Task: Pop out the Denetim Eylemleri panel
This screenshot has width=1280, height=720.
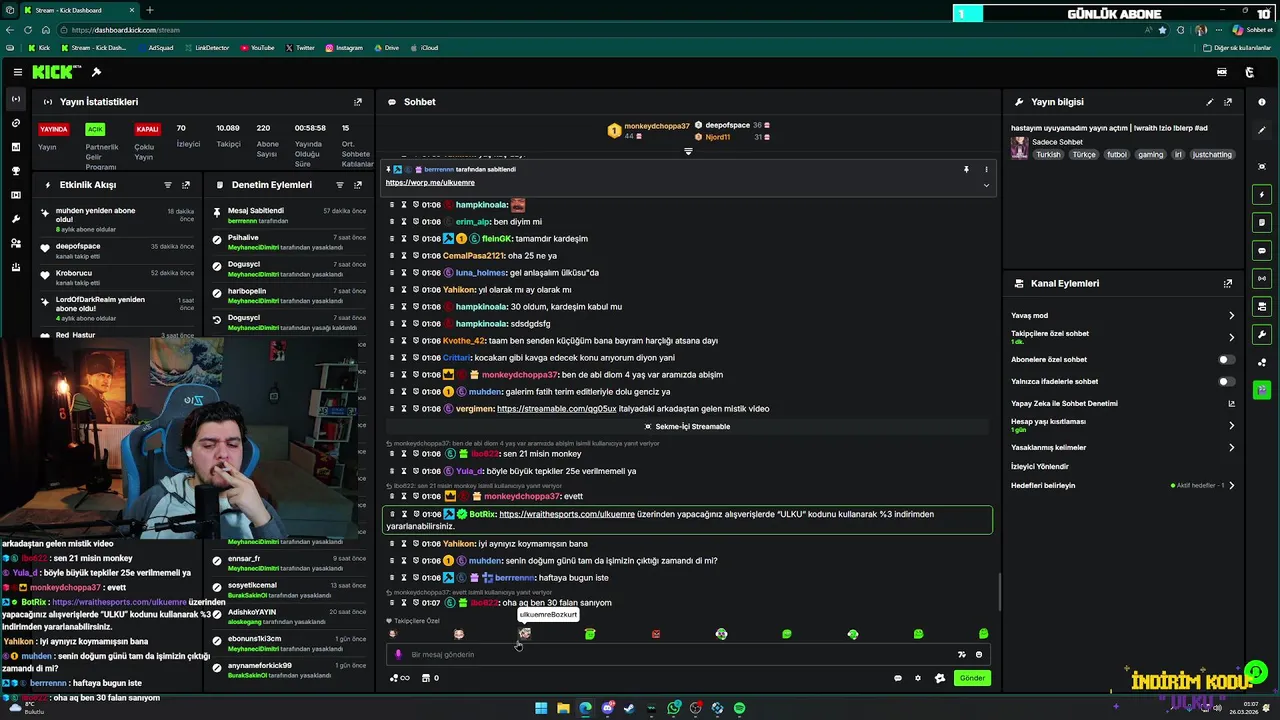Action: click(358, 185)
